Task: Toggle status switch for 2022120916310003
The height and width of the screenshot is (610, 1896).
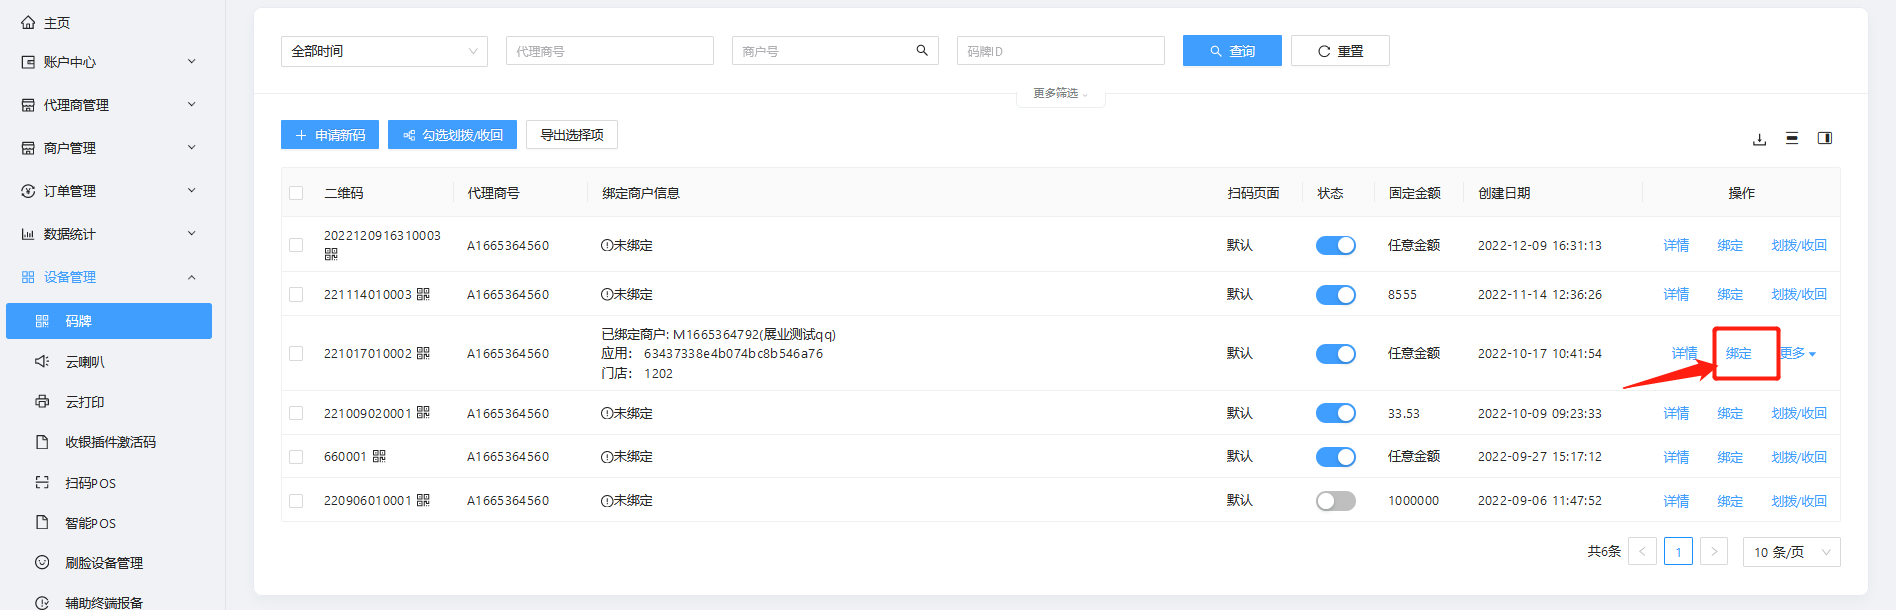Action: click(x=1335, y=245)
